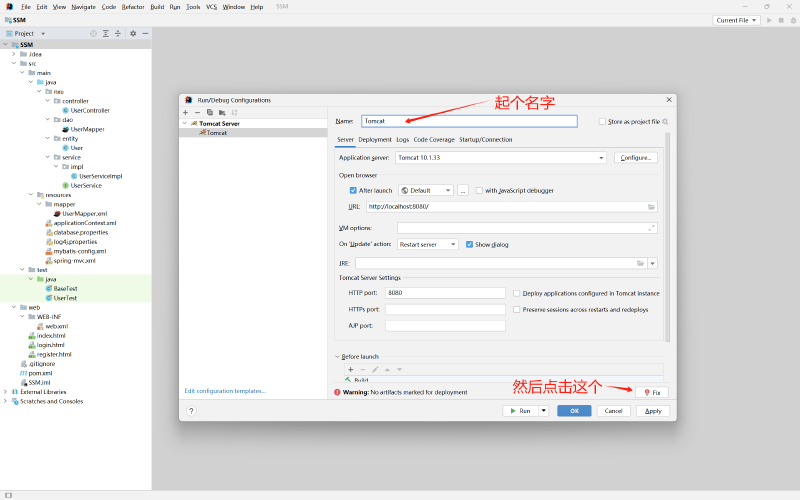
Task: Open Run button dropdown arrow
Action: click(544, 411)
